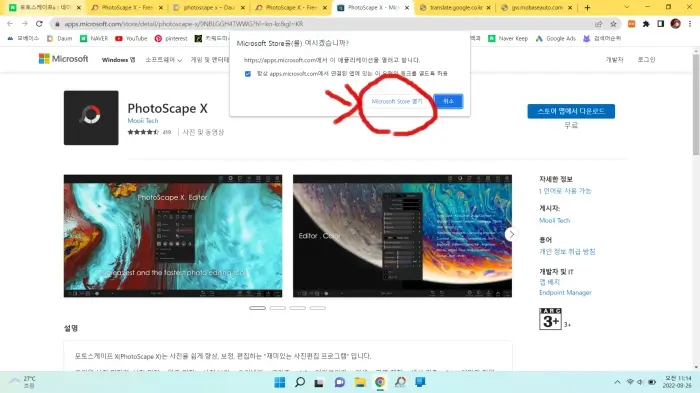Show hidden system tray icons

click(617, 382)
